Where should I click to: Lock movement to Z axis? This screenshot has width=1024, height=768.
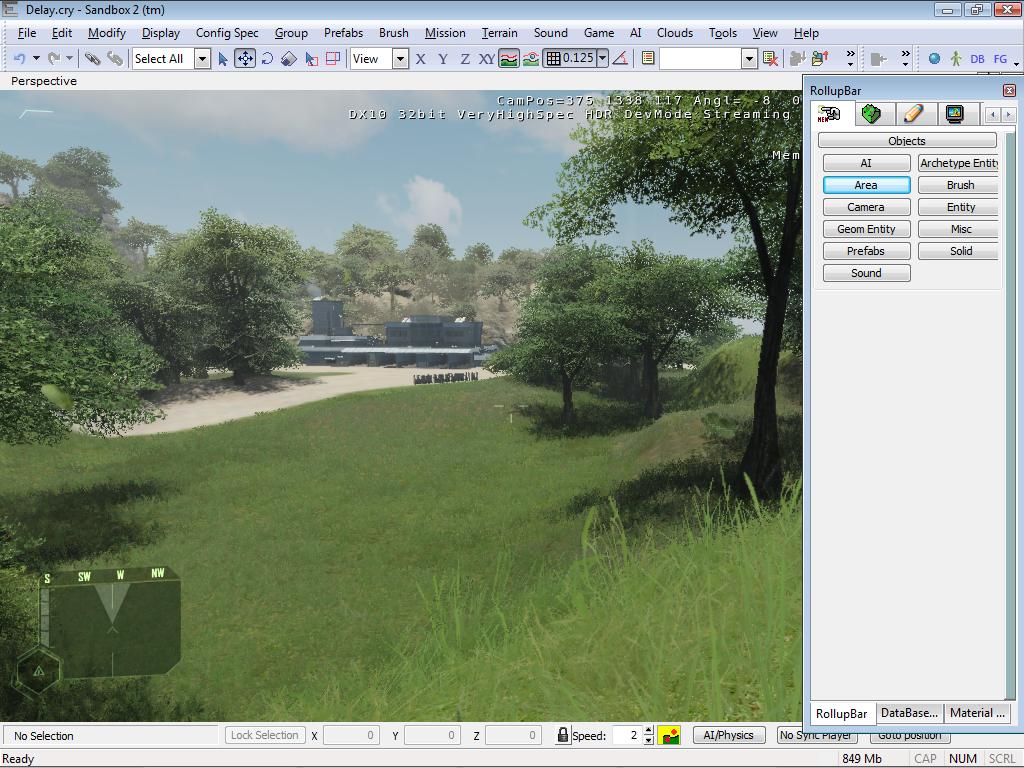(465, 59)
